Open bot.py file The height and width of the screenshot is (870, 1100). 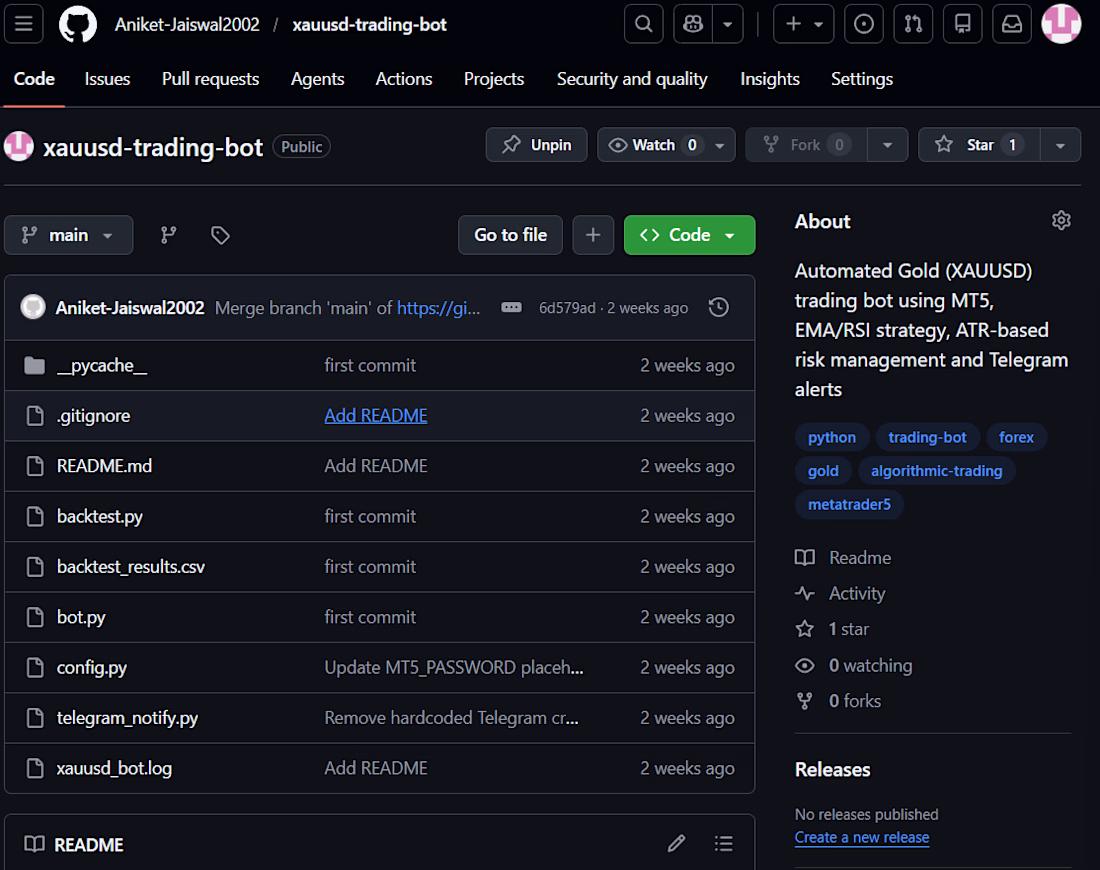click(x=81, y=617)
